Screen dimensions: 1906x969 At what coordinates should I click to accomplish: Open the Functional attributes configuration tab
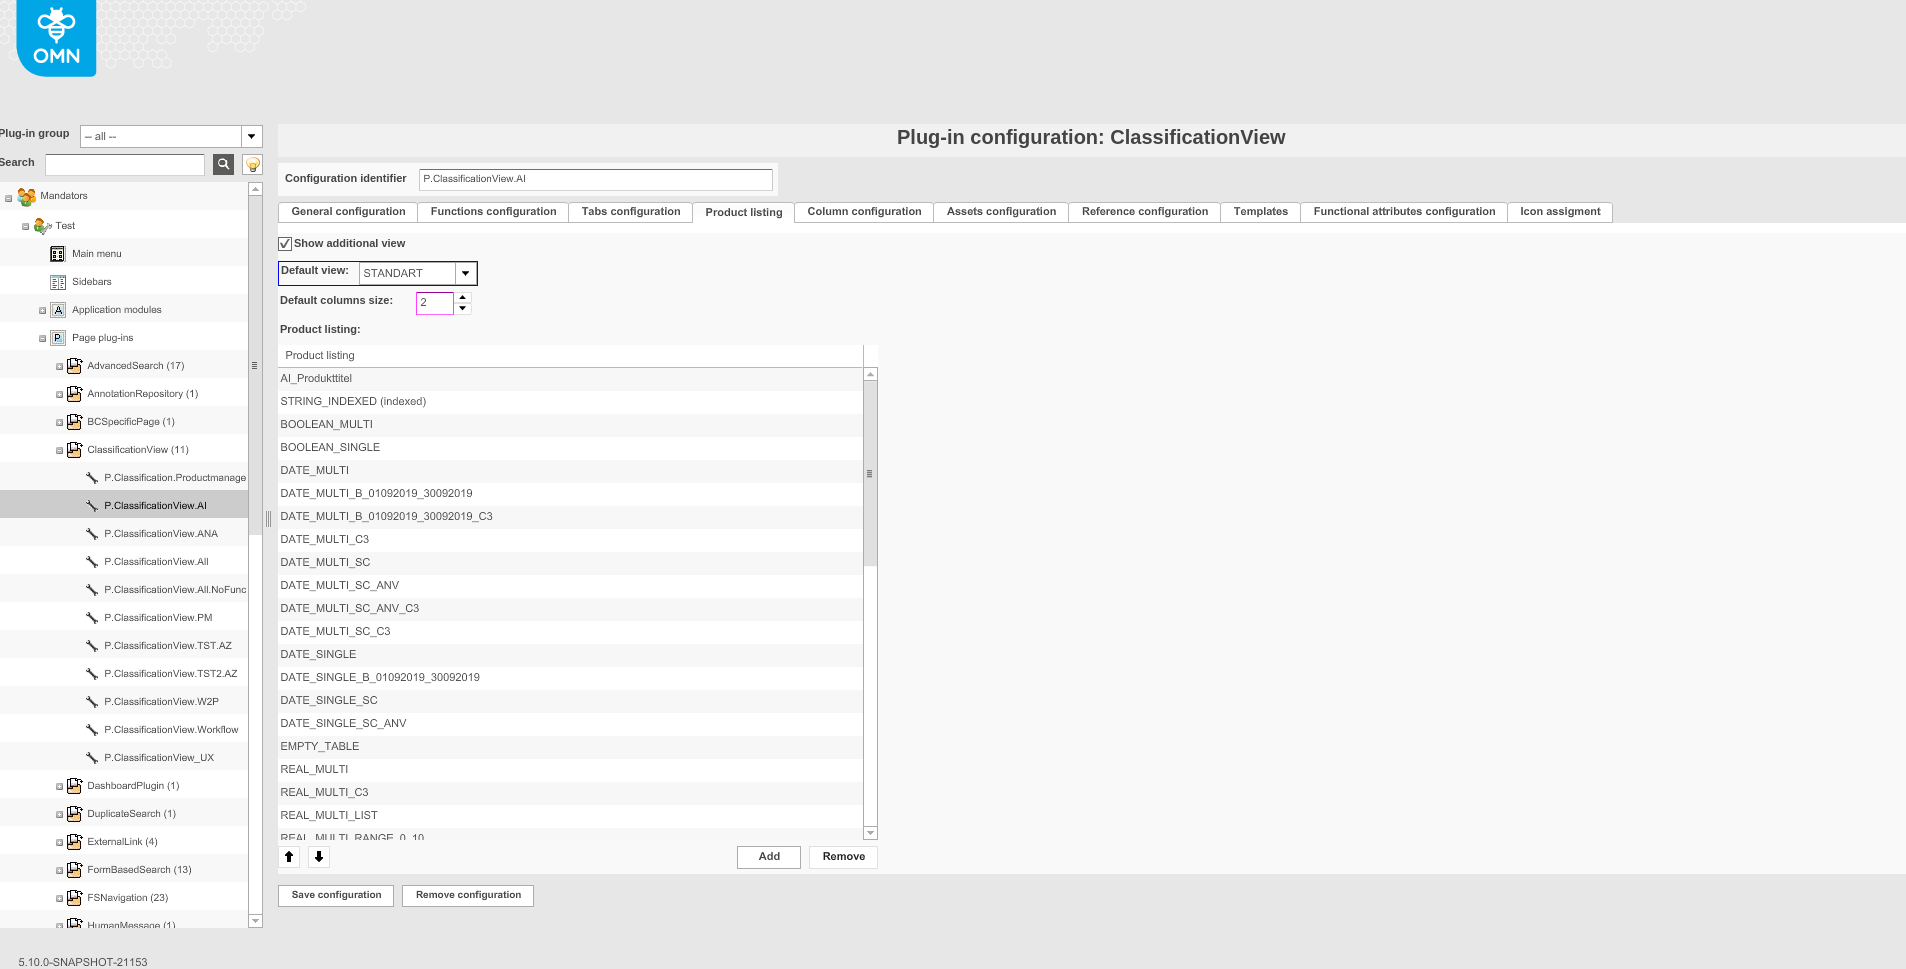click(x=1403, y=211)
